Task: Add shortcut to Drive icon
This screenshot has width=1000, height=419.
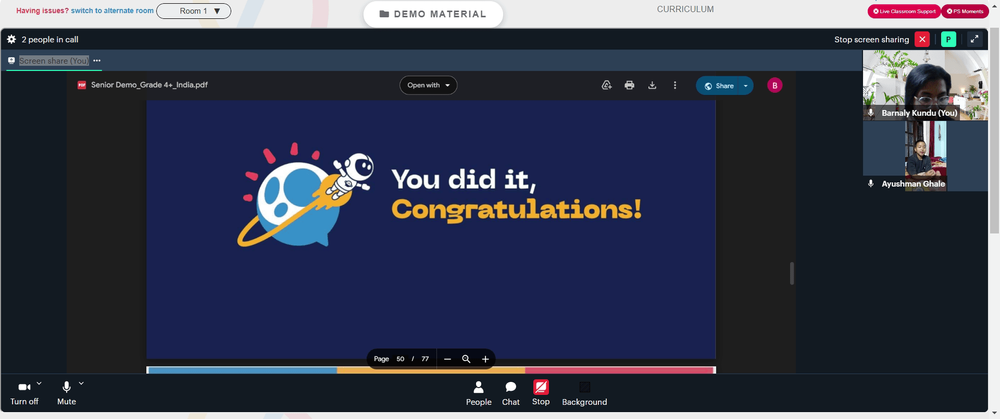Action: coord(607,85)
